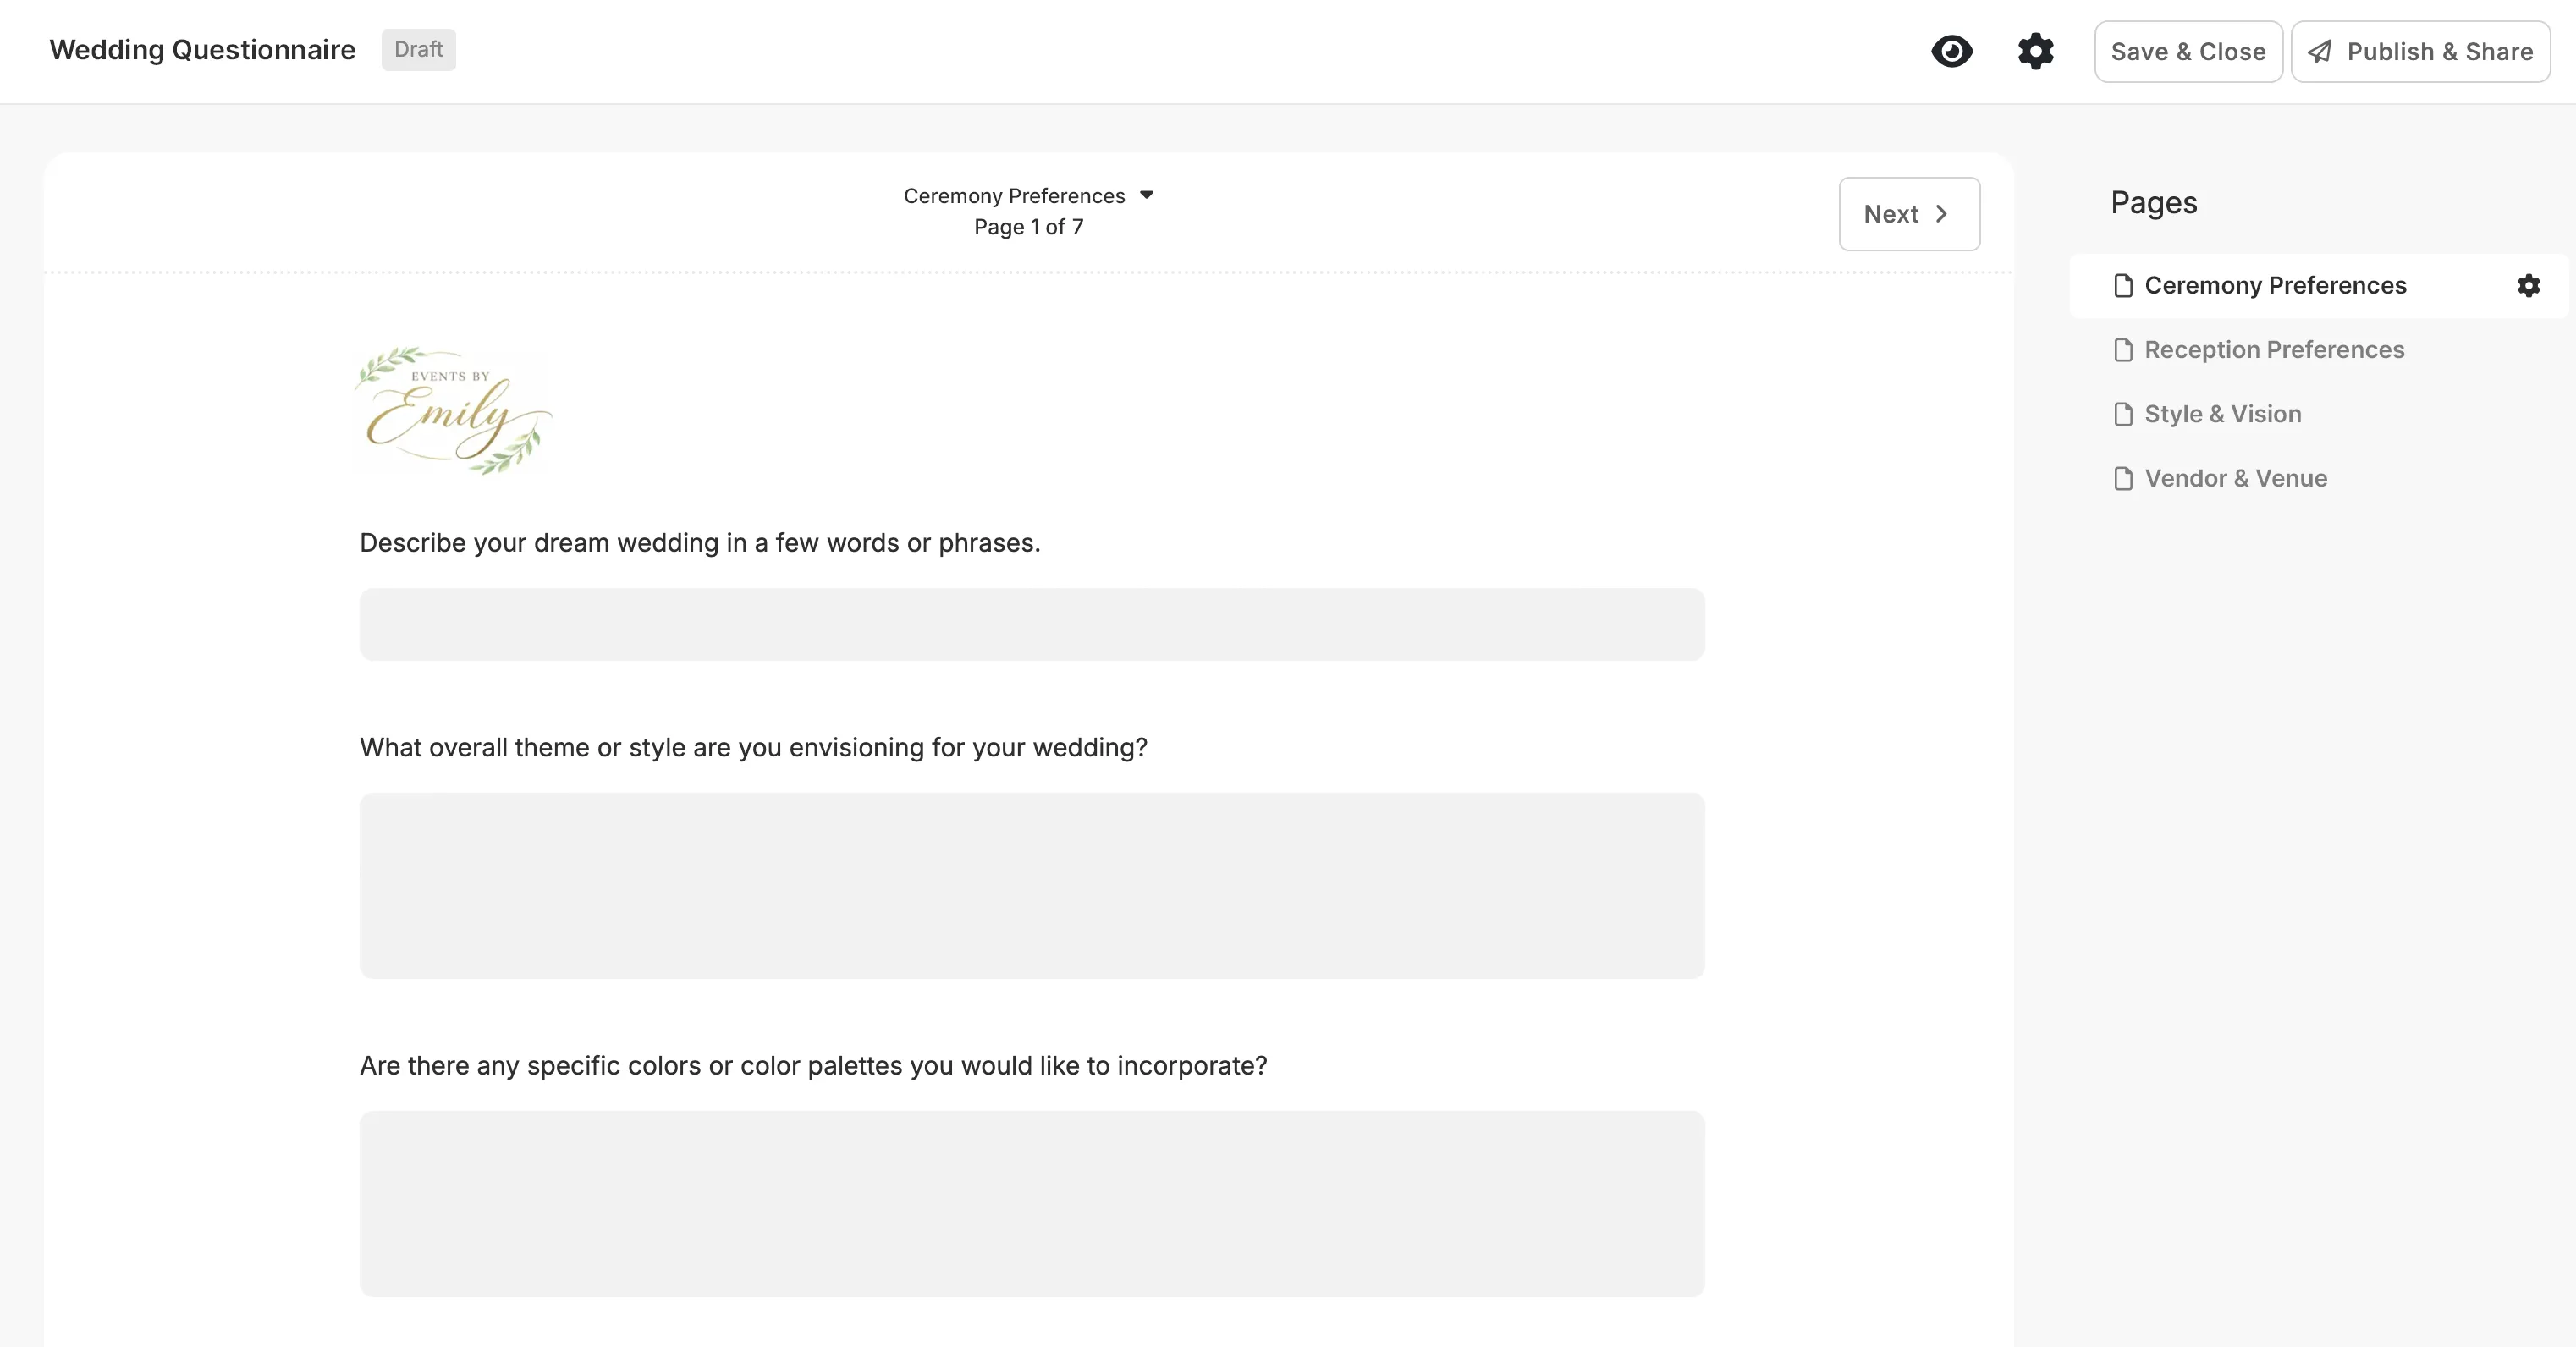Click the Pages sidebar heading
The image size is (2576, 1347).
pos(2153,203)
